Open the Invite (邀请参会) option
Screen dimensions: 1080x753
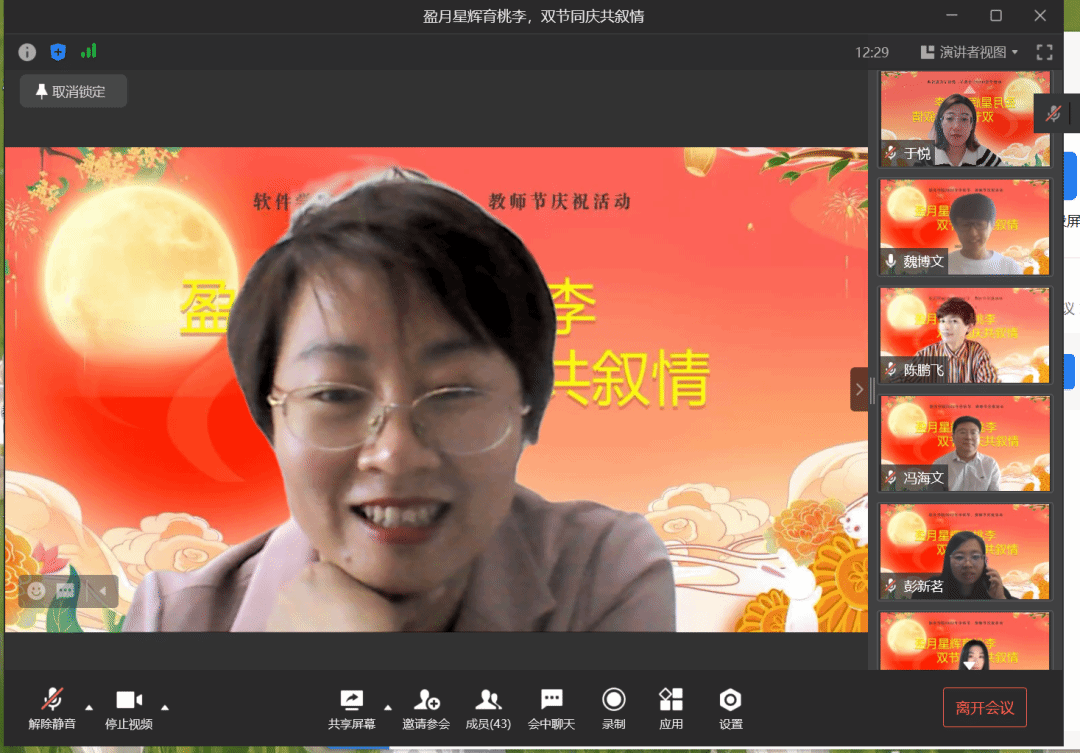426,708
